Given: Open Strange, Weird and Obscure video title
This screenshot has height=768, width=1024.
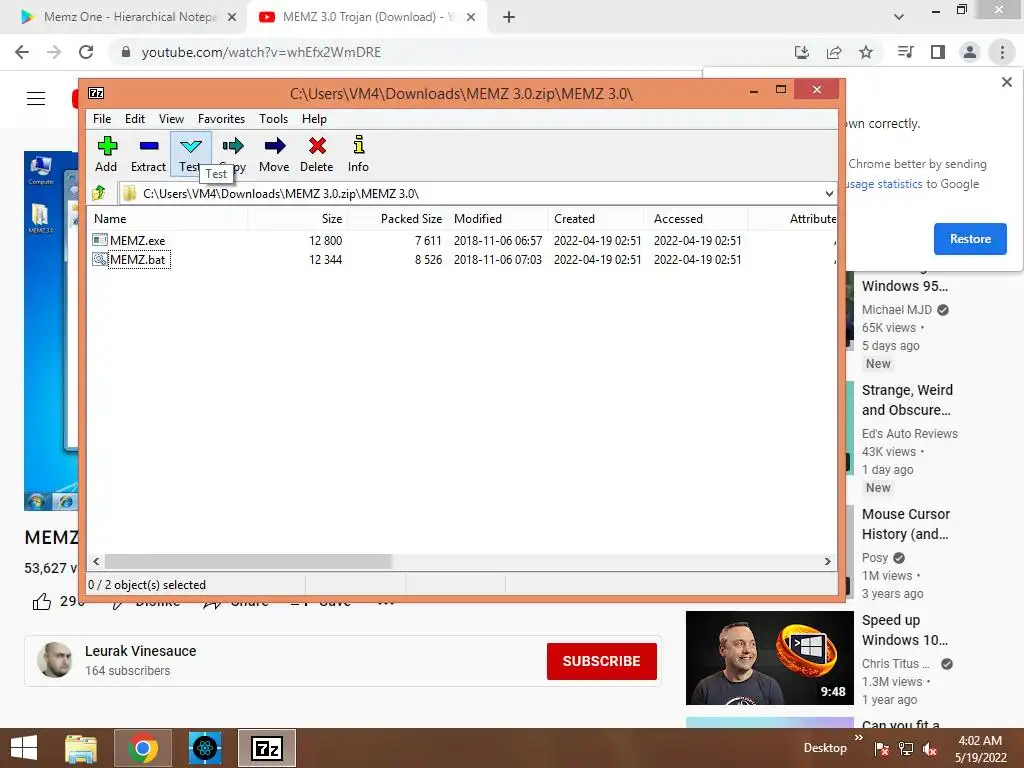Looking at the screenshot, I should 907,400.
